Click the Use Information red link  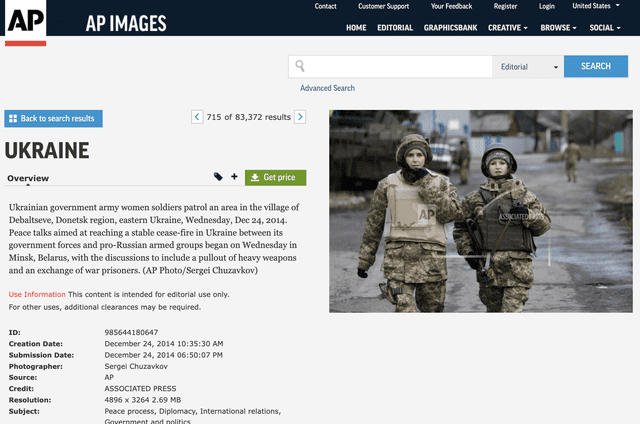(x=37, y=294)
